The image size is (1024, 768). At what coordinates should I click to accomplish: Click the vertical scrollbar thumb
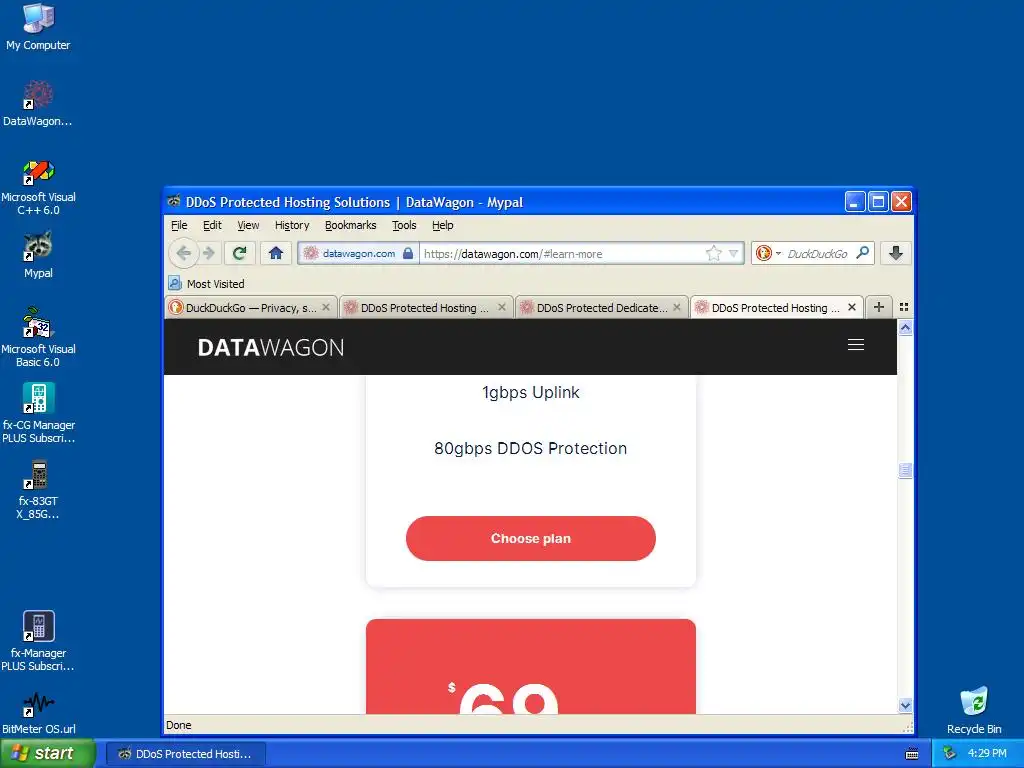[905, 470]
